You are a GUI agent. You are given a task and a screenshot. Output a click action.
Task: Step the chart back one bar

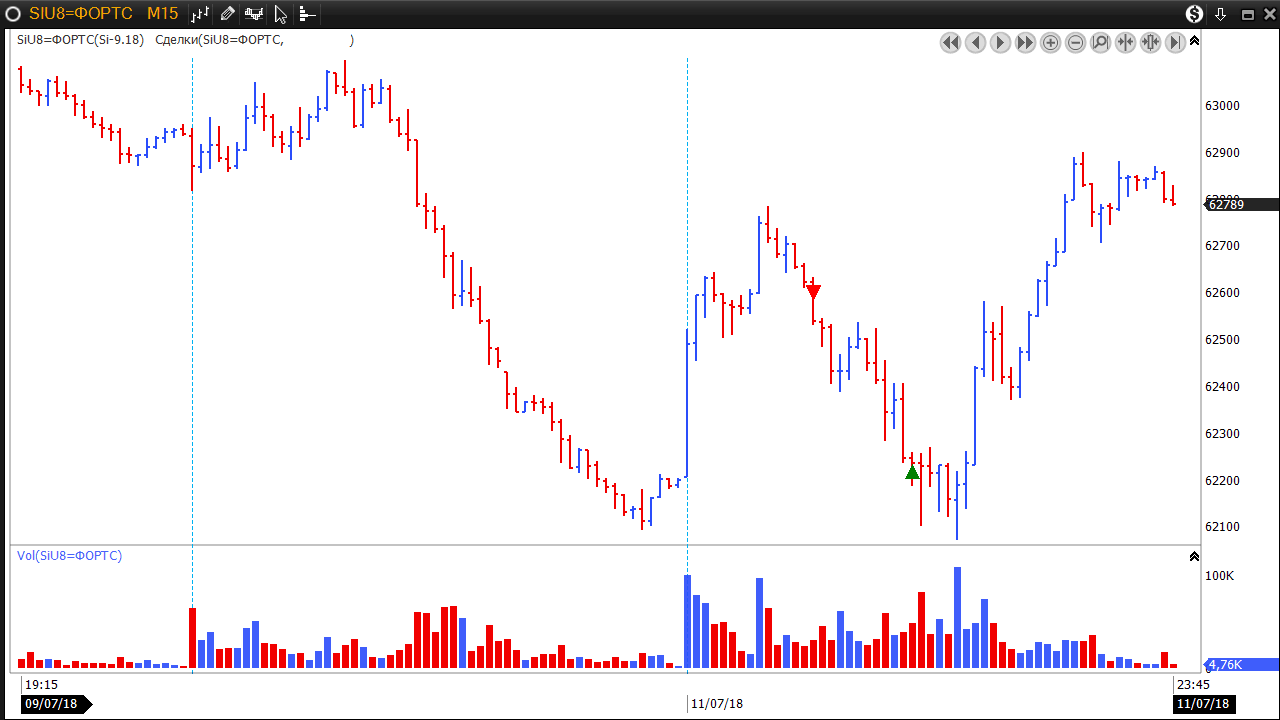tap(975, 42)
